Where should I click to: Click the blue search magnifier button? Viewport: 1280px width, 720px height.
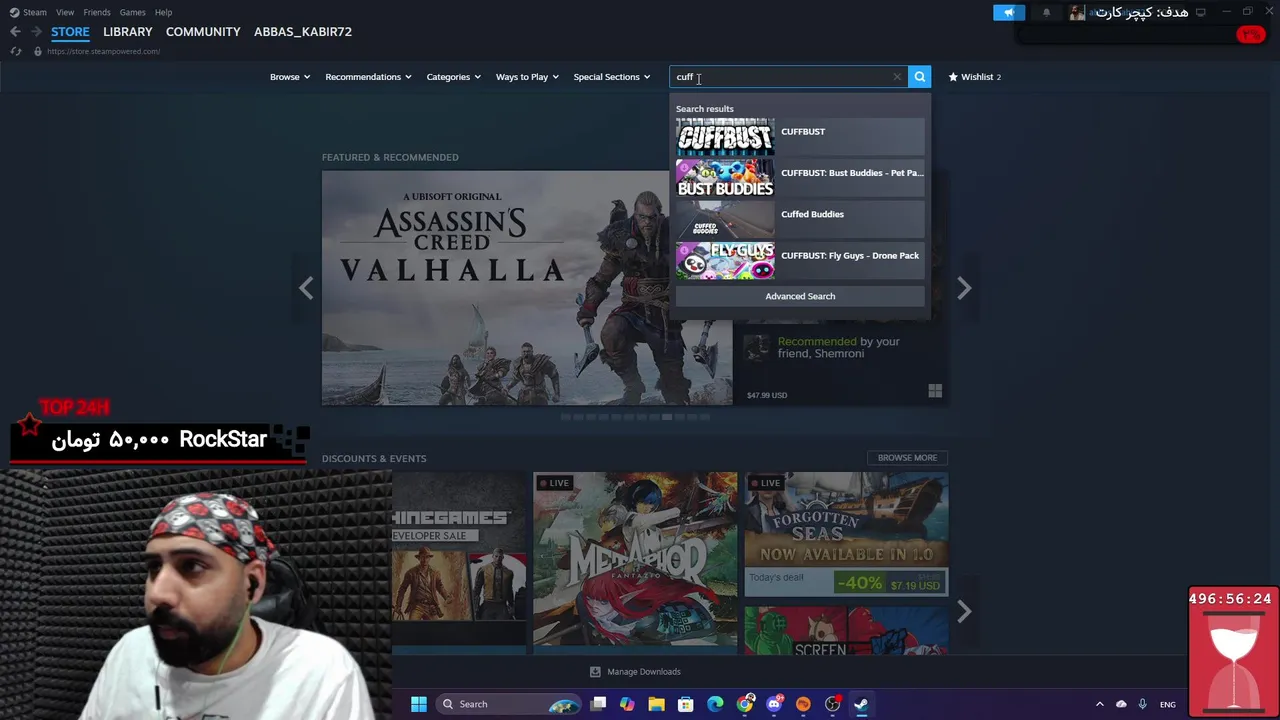920,77
